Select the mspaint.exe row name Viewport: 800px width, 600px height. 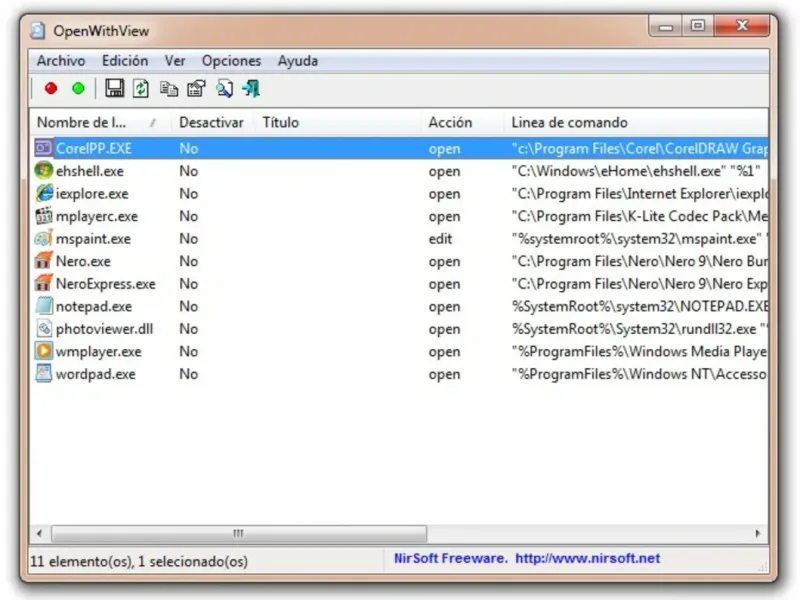point(93,239)
